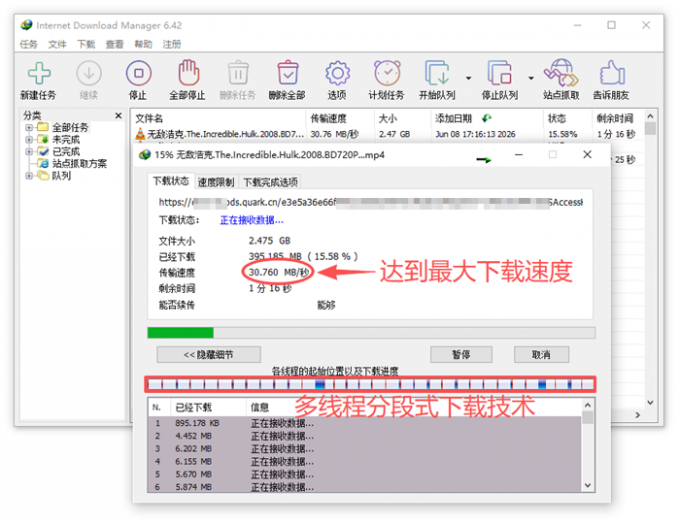This screenshot has width=680, height=523.
Task: Click the Delete All (删除全部) icon
Action: click(x=288, y=73)
